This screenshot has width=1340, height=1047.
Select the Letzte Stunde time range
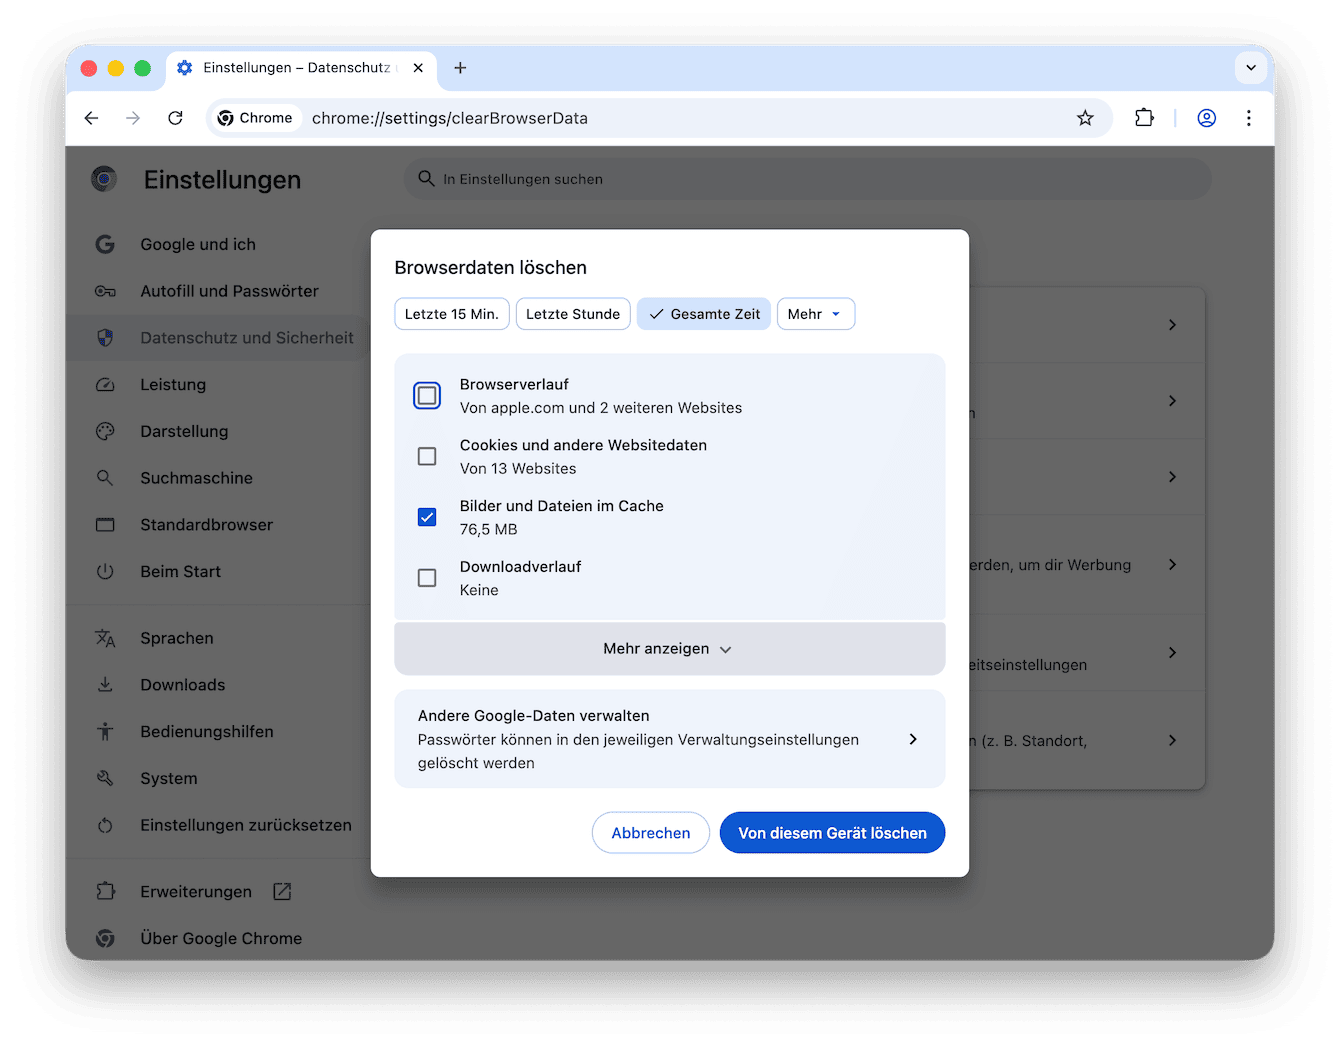tap(573, 314)
